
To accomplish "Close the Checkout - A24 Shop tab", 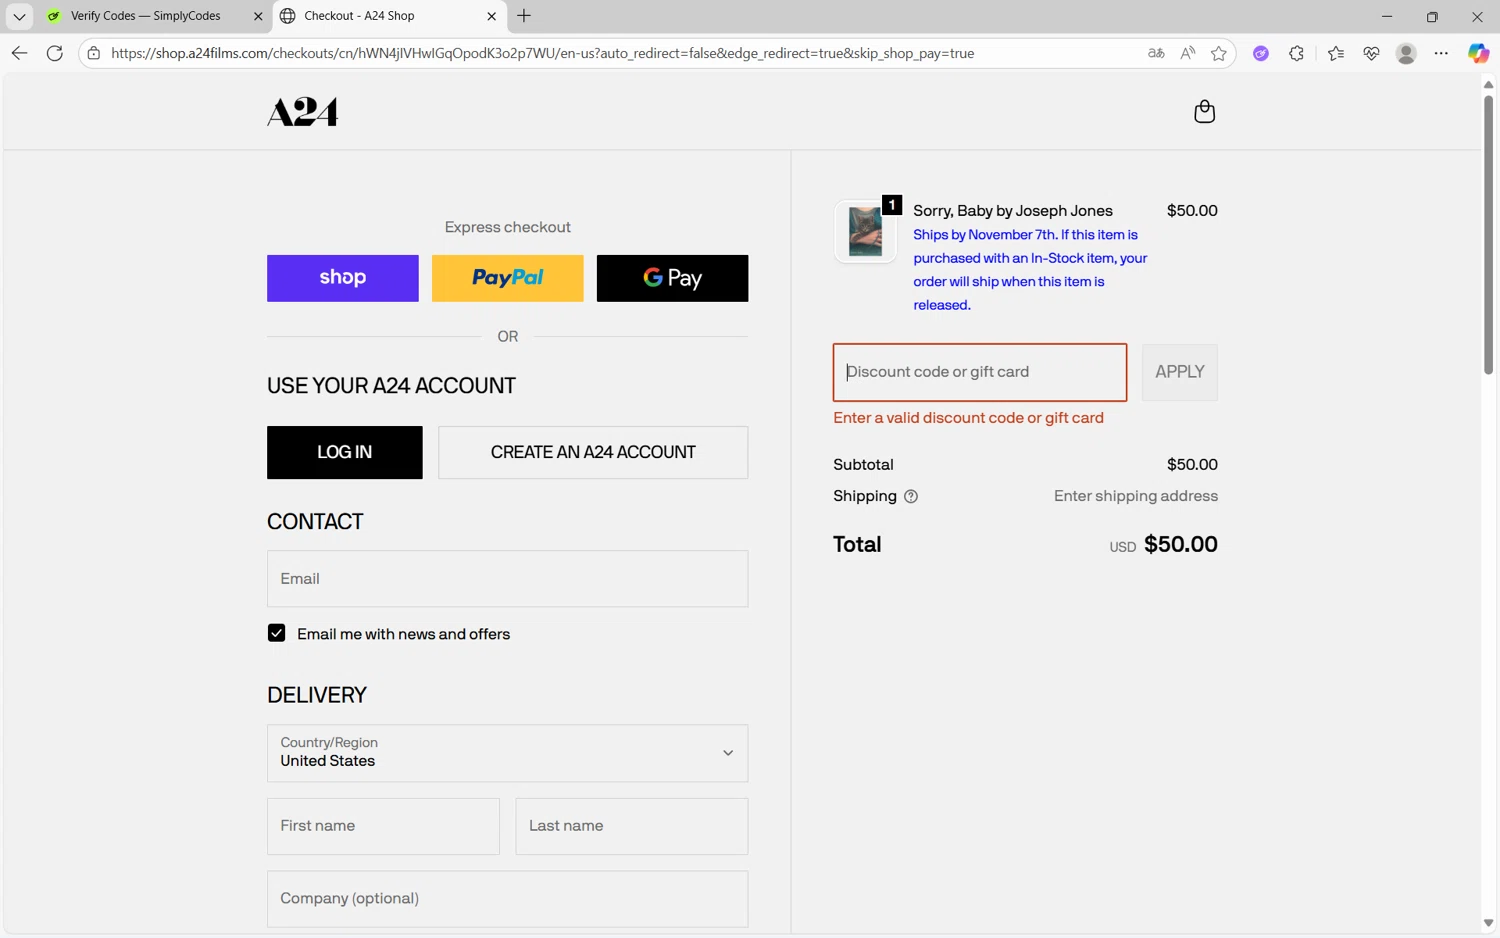I will tap(491, 16).
